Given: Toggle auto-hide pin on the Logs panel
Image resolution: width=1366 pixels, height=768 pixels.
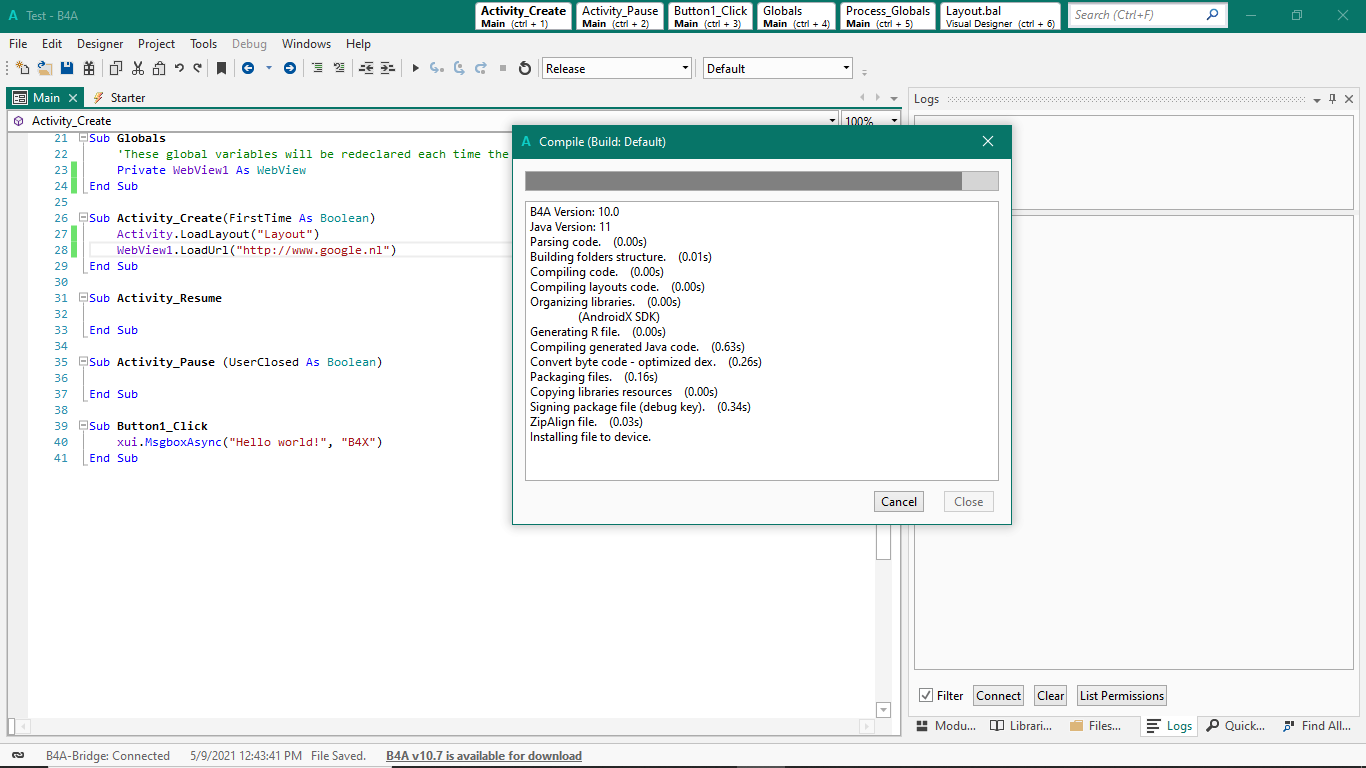Looking at the screenshot, I should 1332,99.
